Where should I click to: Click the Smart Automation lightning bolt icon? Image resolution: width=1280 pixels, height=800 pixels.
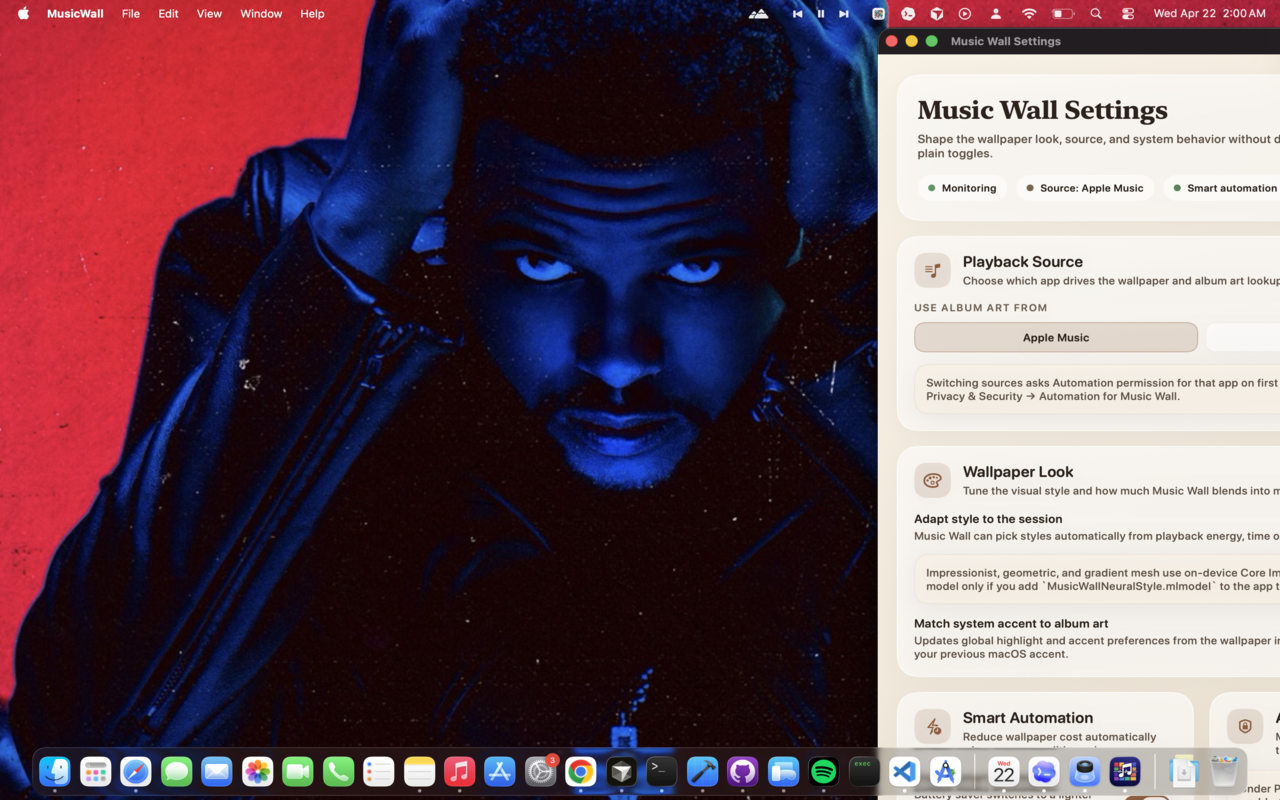pyautogui.click(x=932, y=726)
